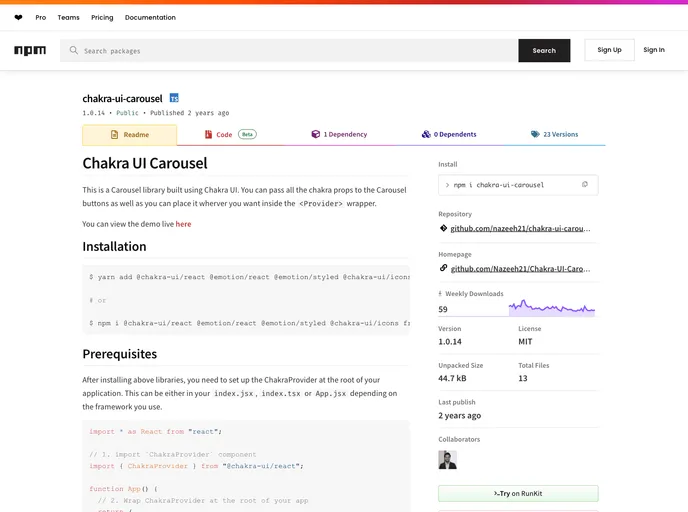The height and width of the screenshot is (512, 688).
Task: Click the homepage link chain icon
Action: tap(443, 268)
